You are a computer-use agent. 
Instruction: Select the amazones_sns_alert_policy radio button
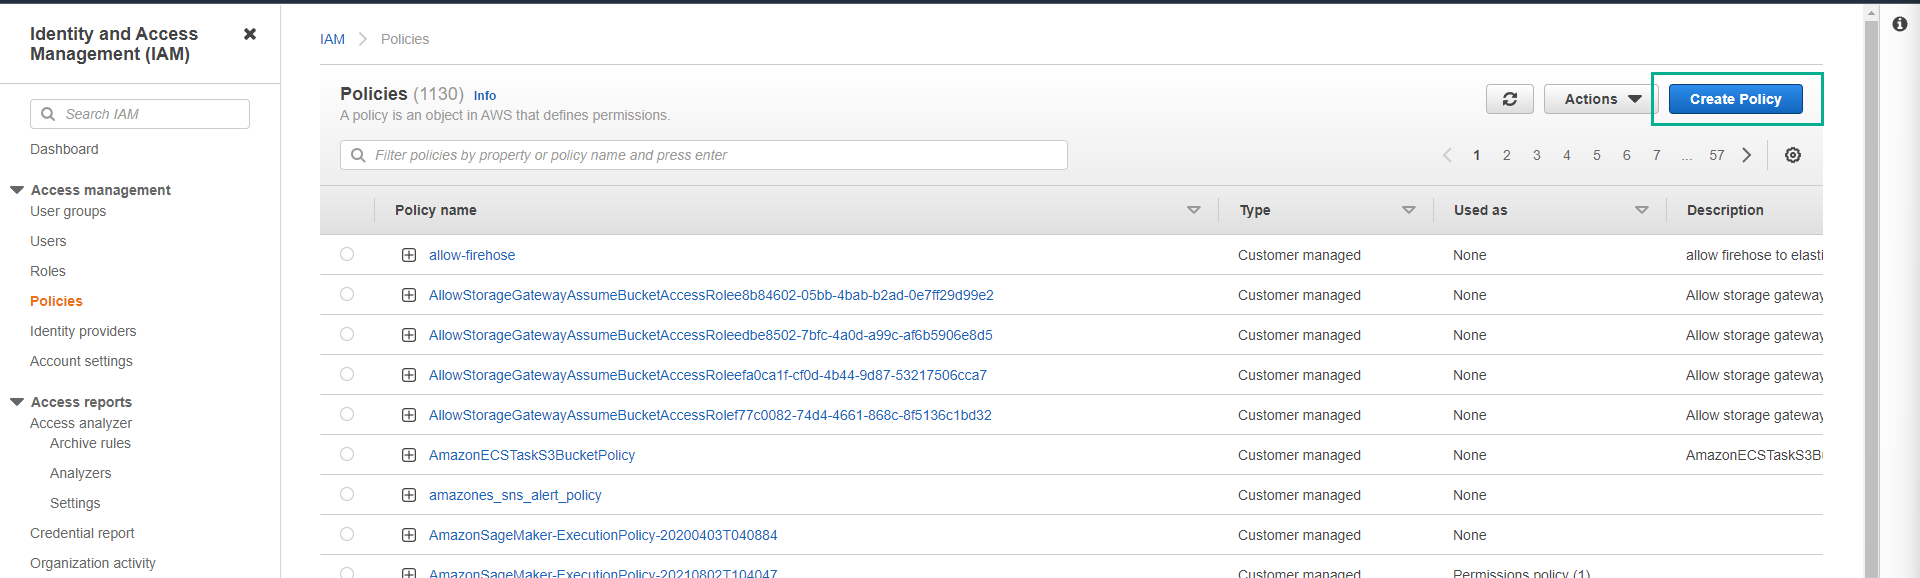(x=347, y=494)
